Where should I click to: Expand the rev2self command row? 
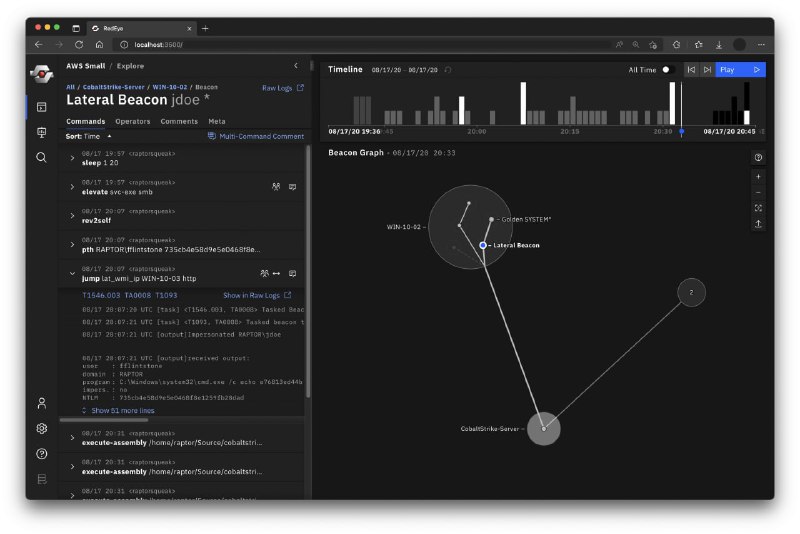click(x=72, y=216)
